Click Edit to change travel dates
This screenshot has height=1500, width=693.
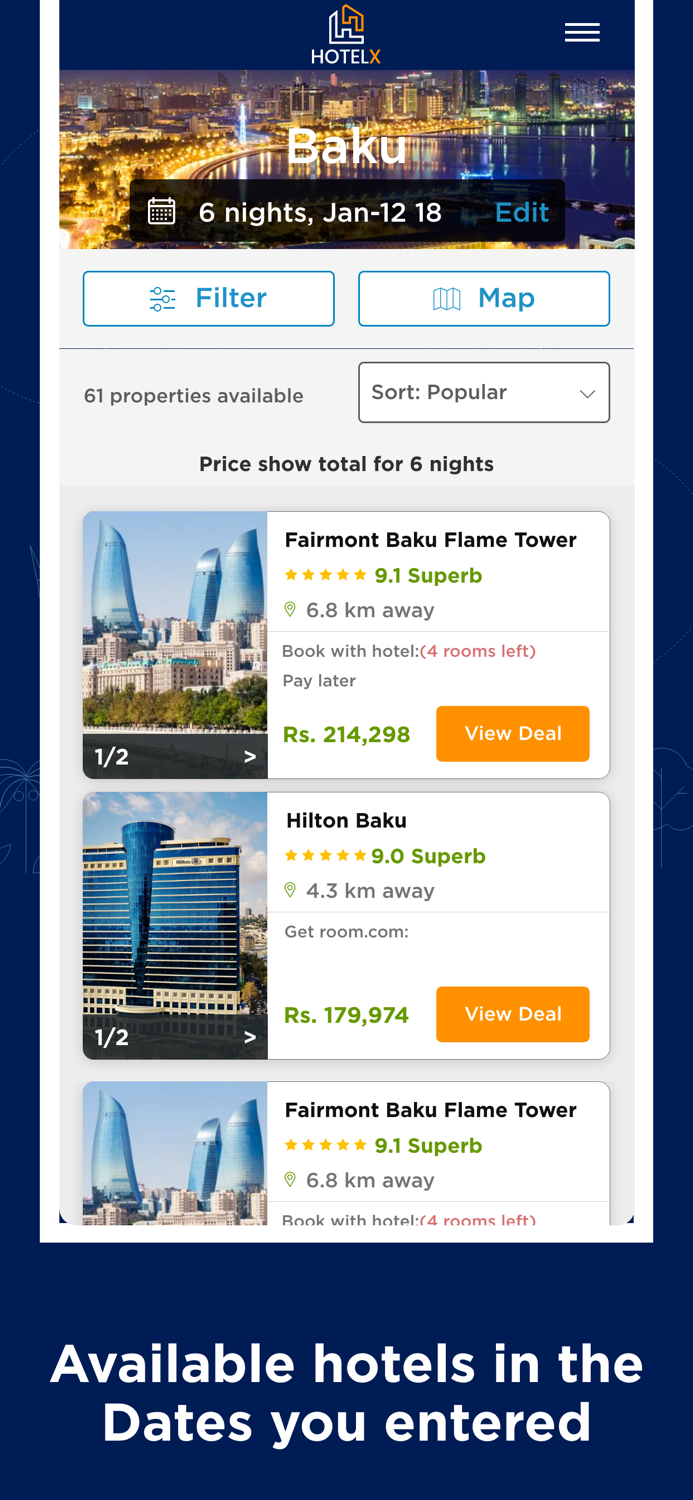click(x=521, y=210)
